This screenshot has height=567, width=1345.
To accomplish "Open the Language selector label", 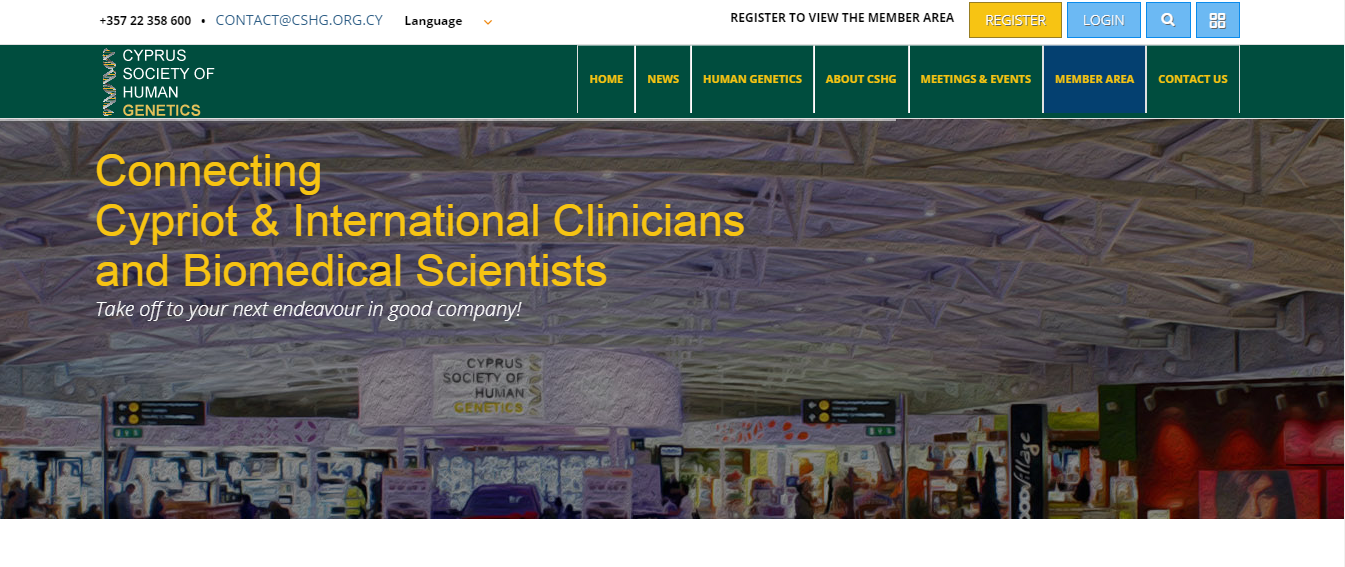I will [x=433, y=21].
